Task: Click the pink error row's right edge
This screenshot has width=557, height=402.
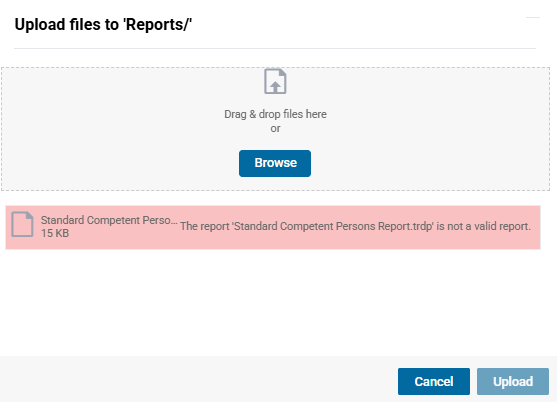Action: coord(537,227)
